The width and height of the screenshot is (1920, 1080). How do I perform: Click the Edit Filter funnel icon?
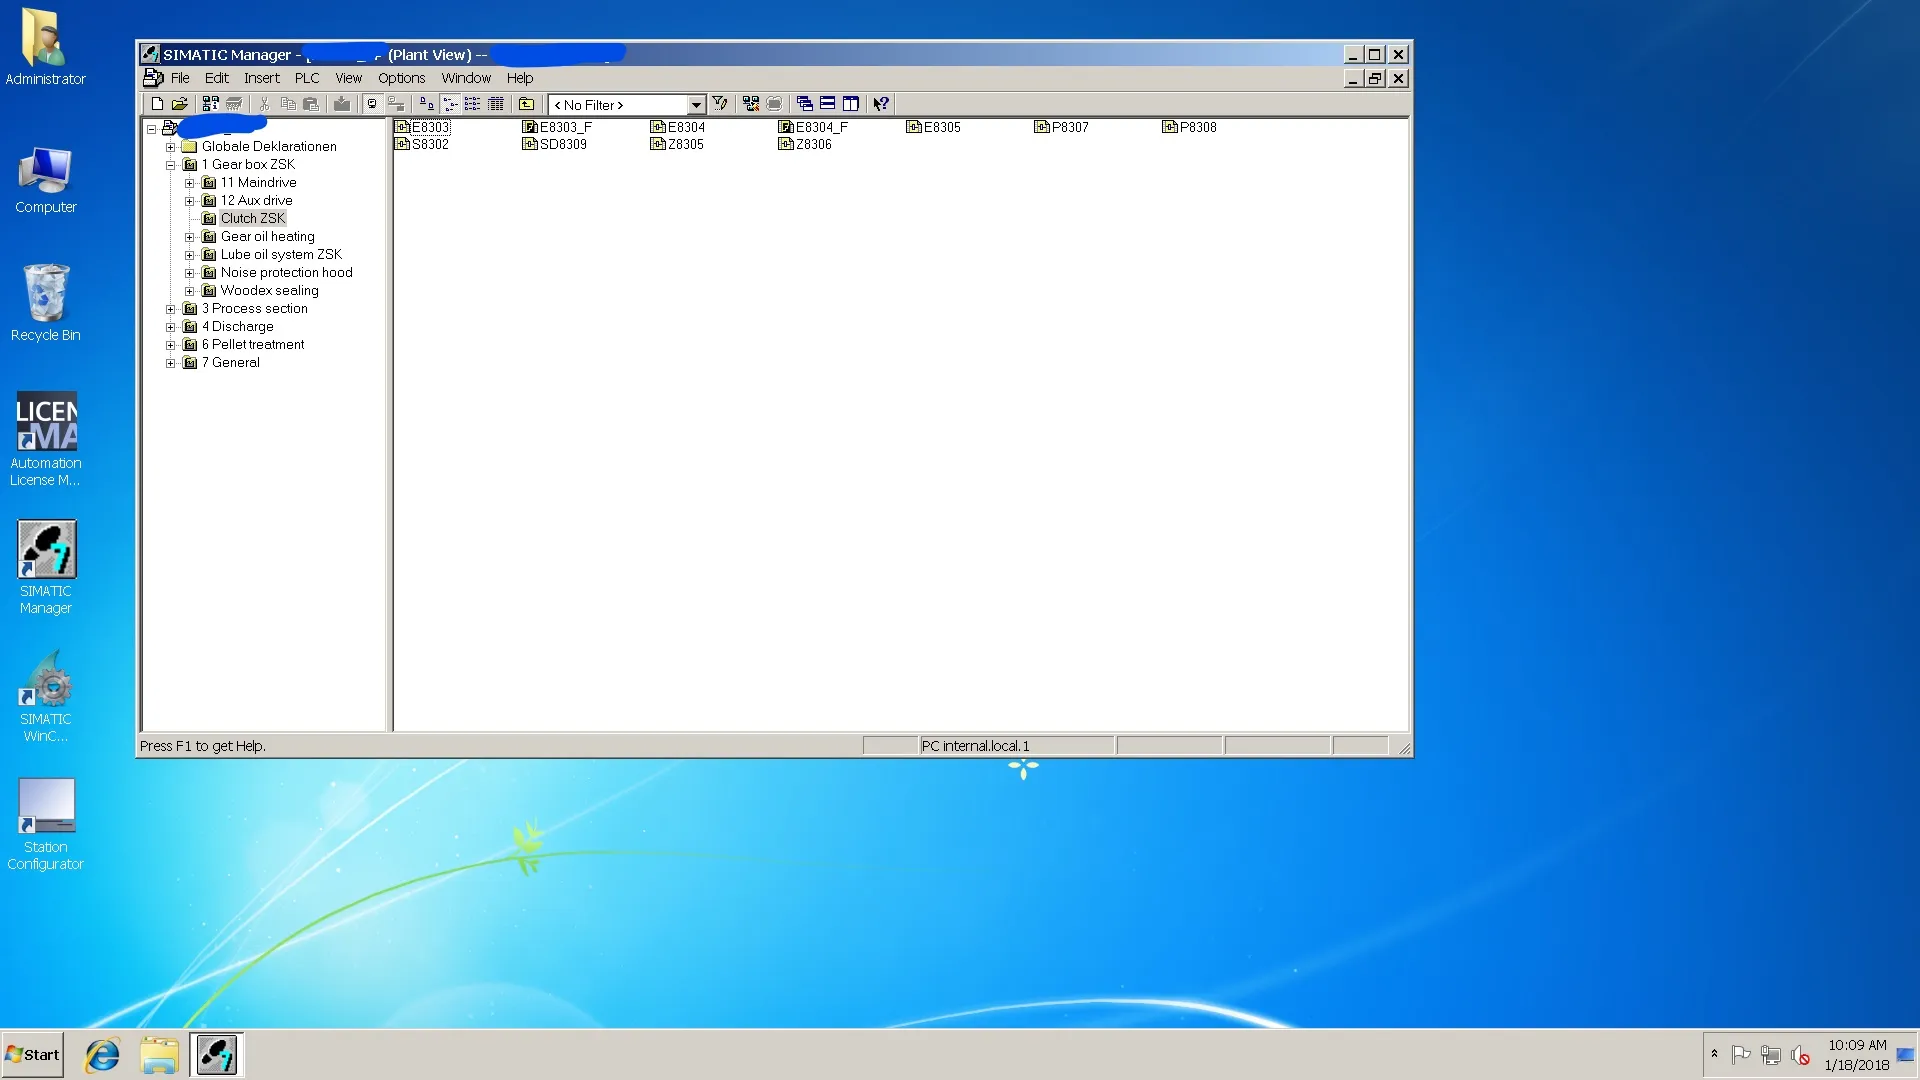coord(720,104)
